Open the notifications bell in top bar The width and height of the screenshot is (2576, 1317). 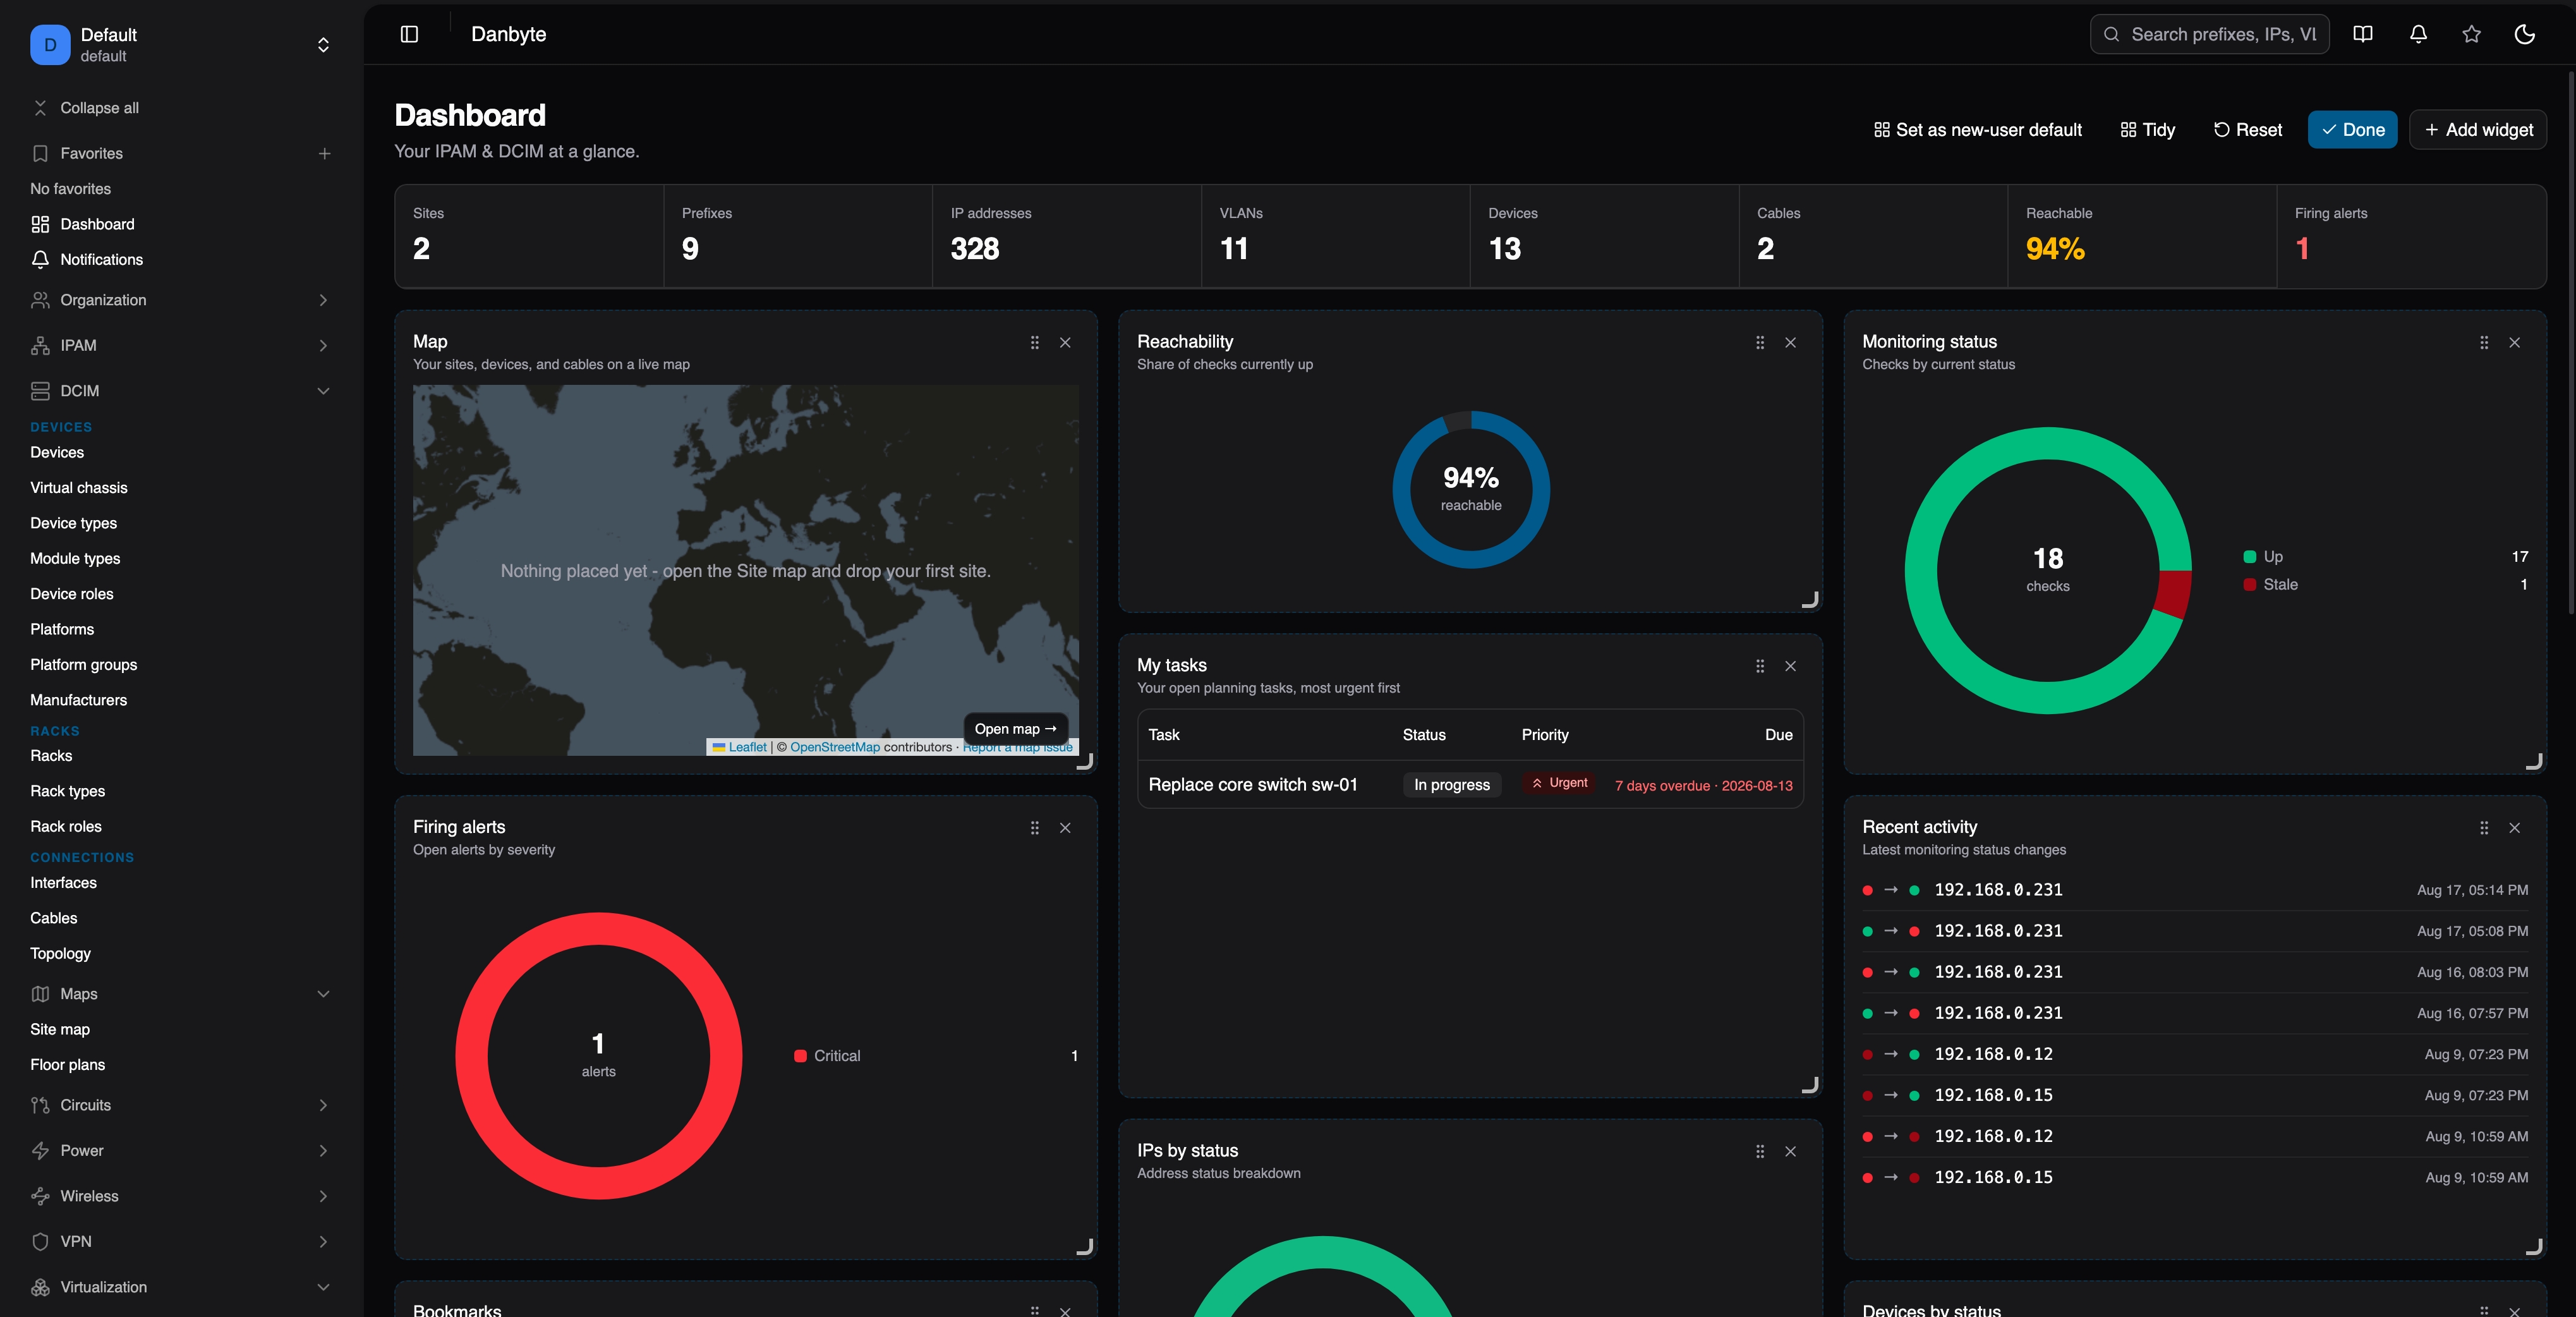(x=2418, y=34)
